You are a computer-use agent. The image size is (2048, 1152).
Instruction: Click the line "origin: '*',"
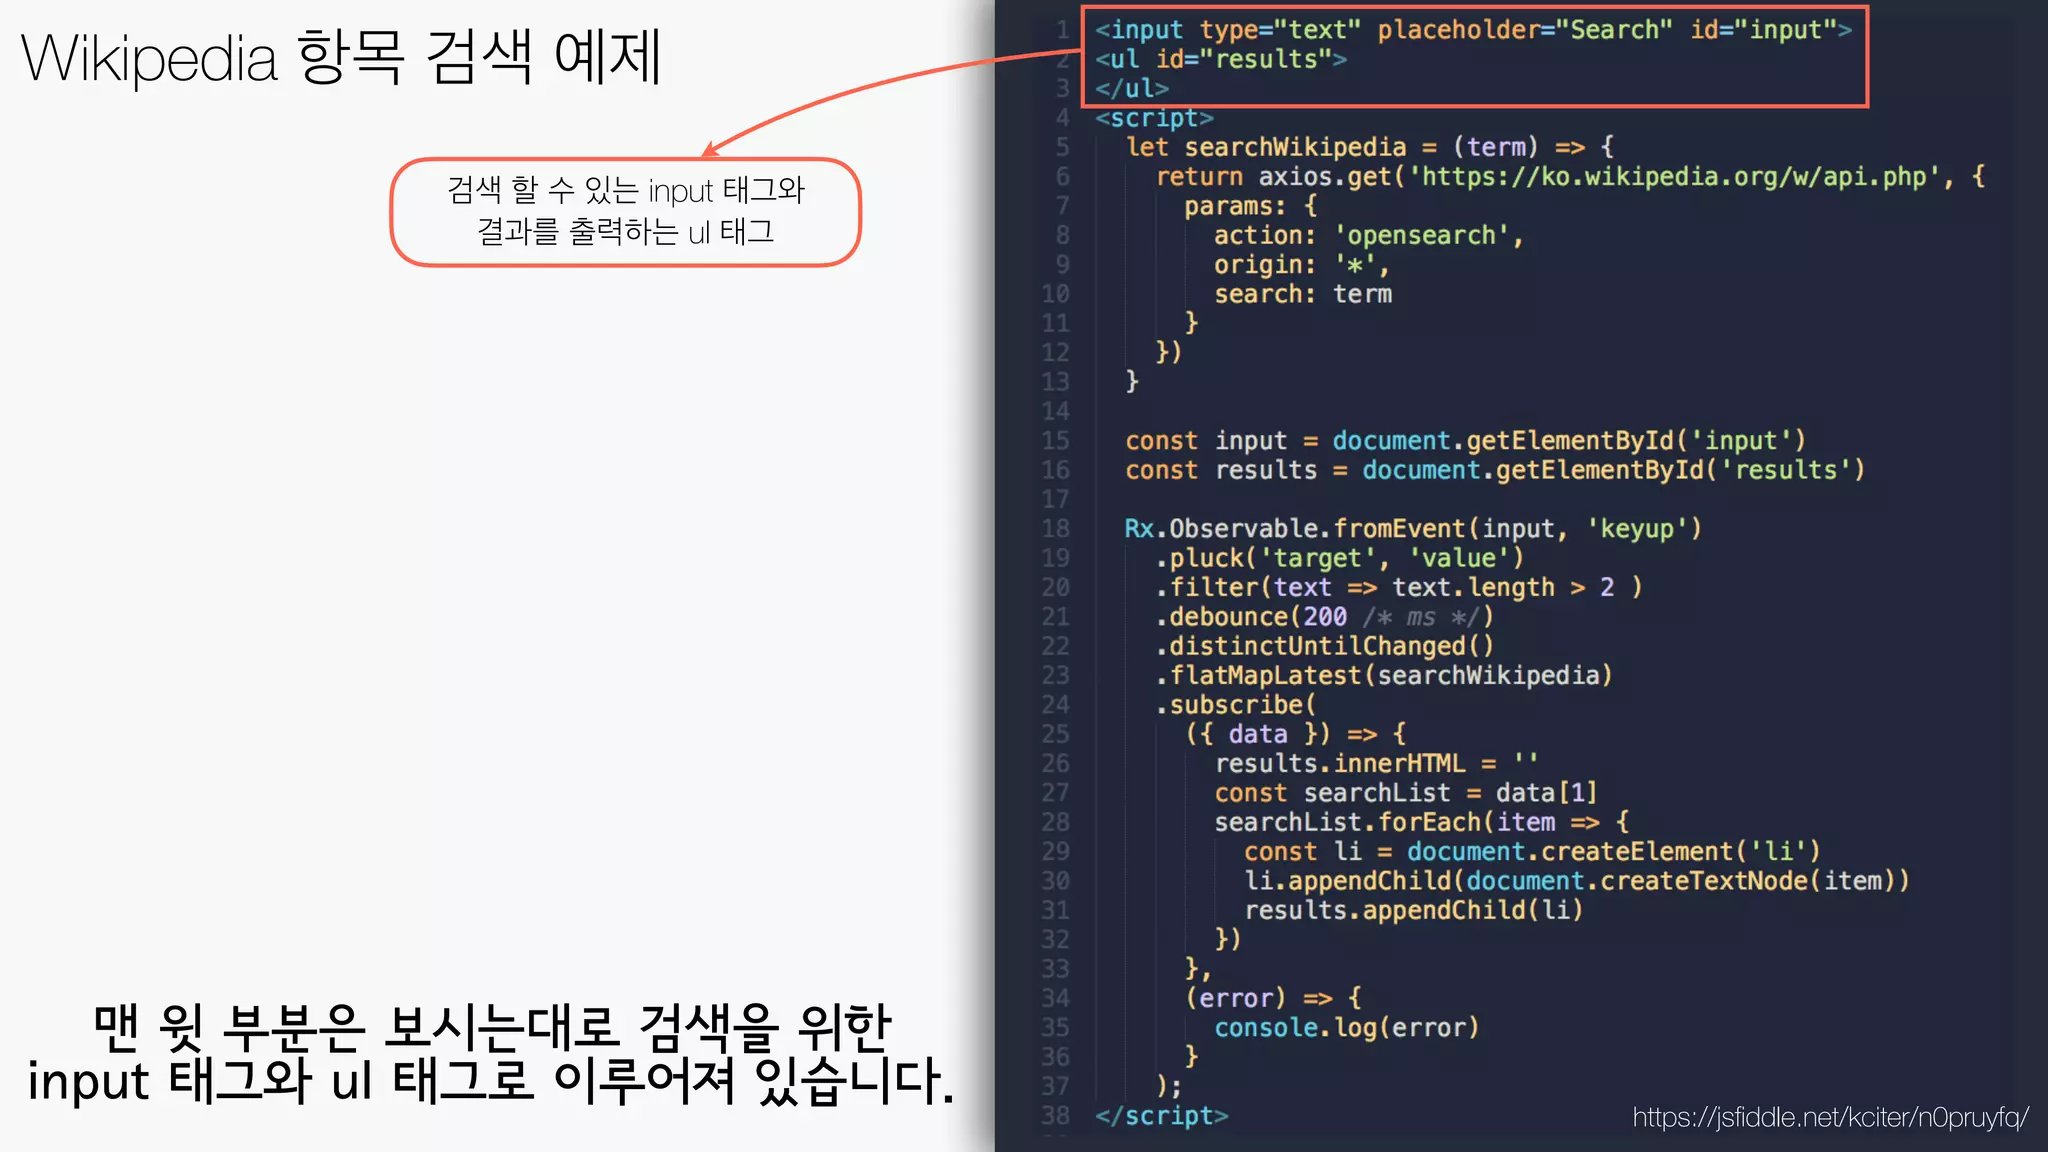[x=1302, y=265]
